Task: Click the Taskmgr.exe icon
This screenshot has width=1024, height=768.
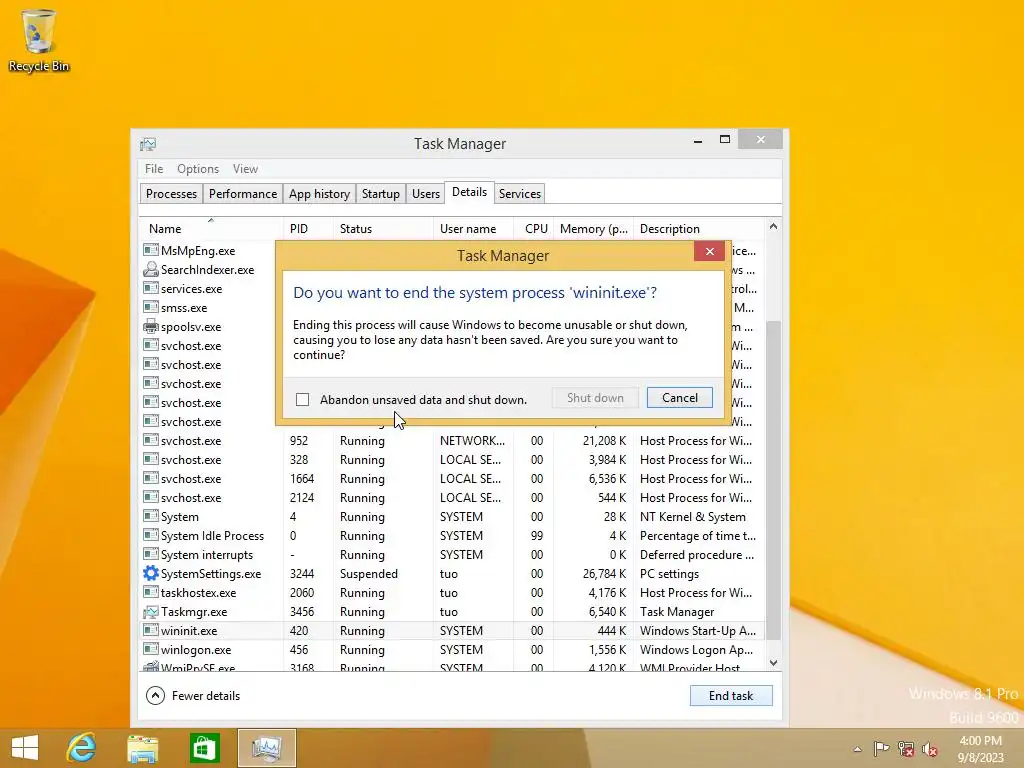Action: [151, 611]
